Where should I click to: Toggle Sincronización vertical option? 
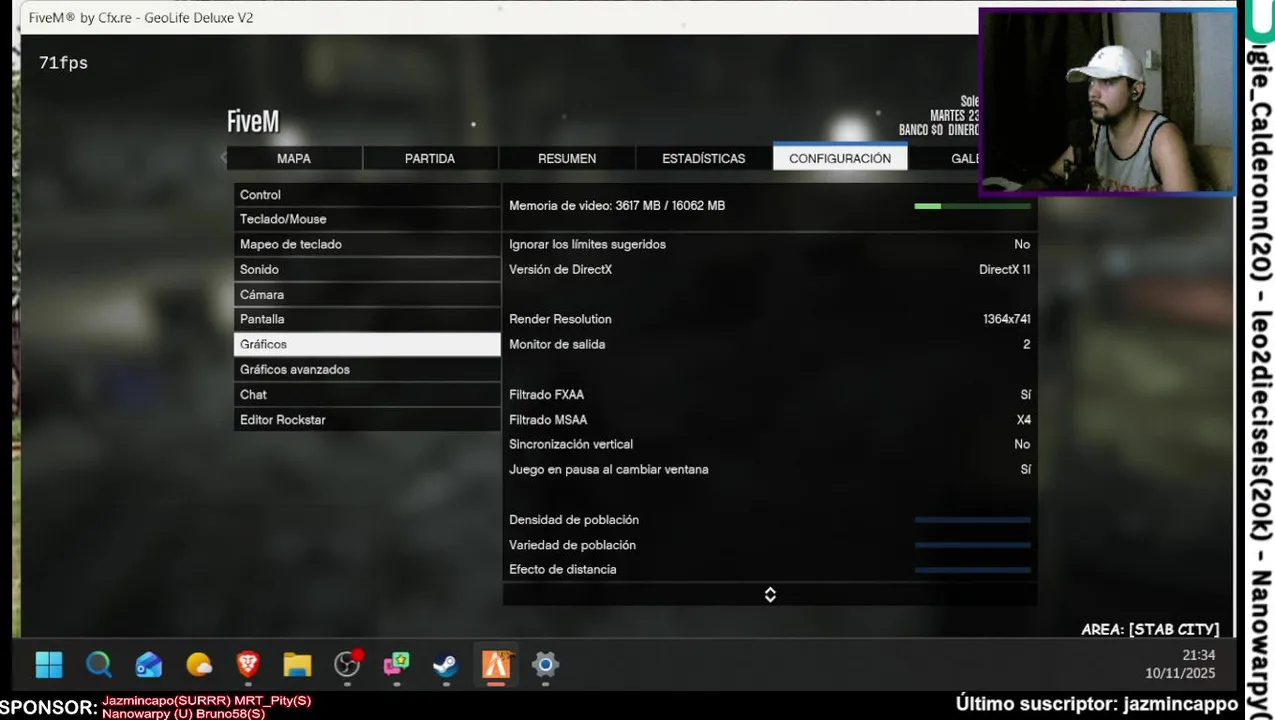[769, 444]
